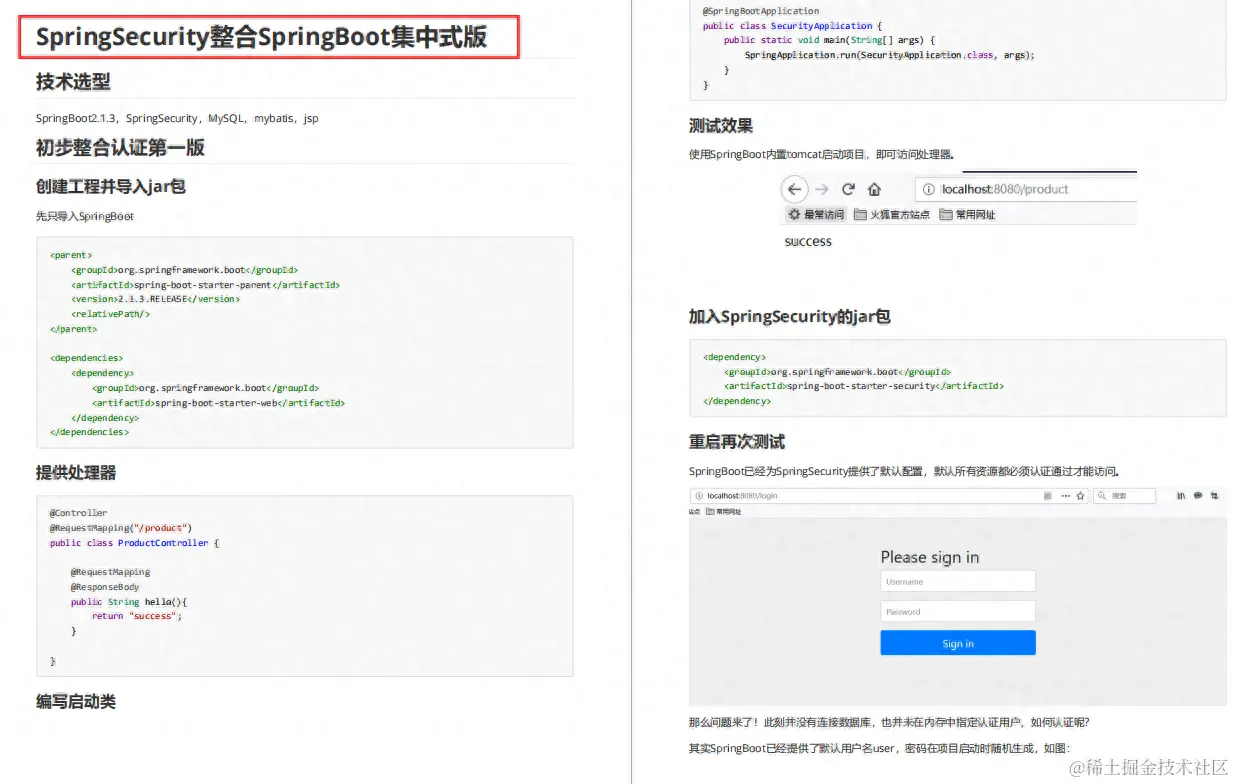Click the localhost:8080/product address field
The width and height of the screenshot is (1235, 784).
(1026, 189)
